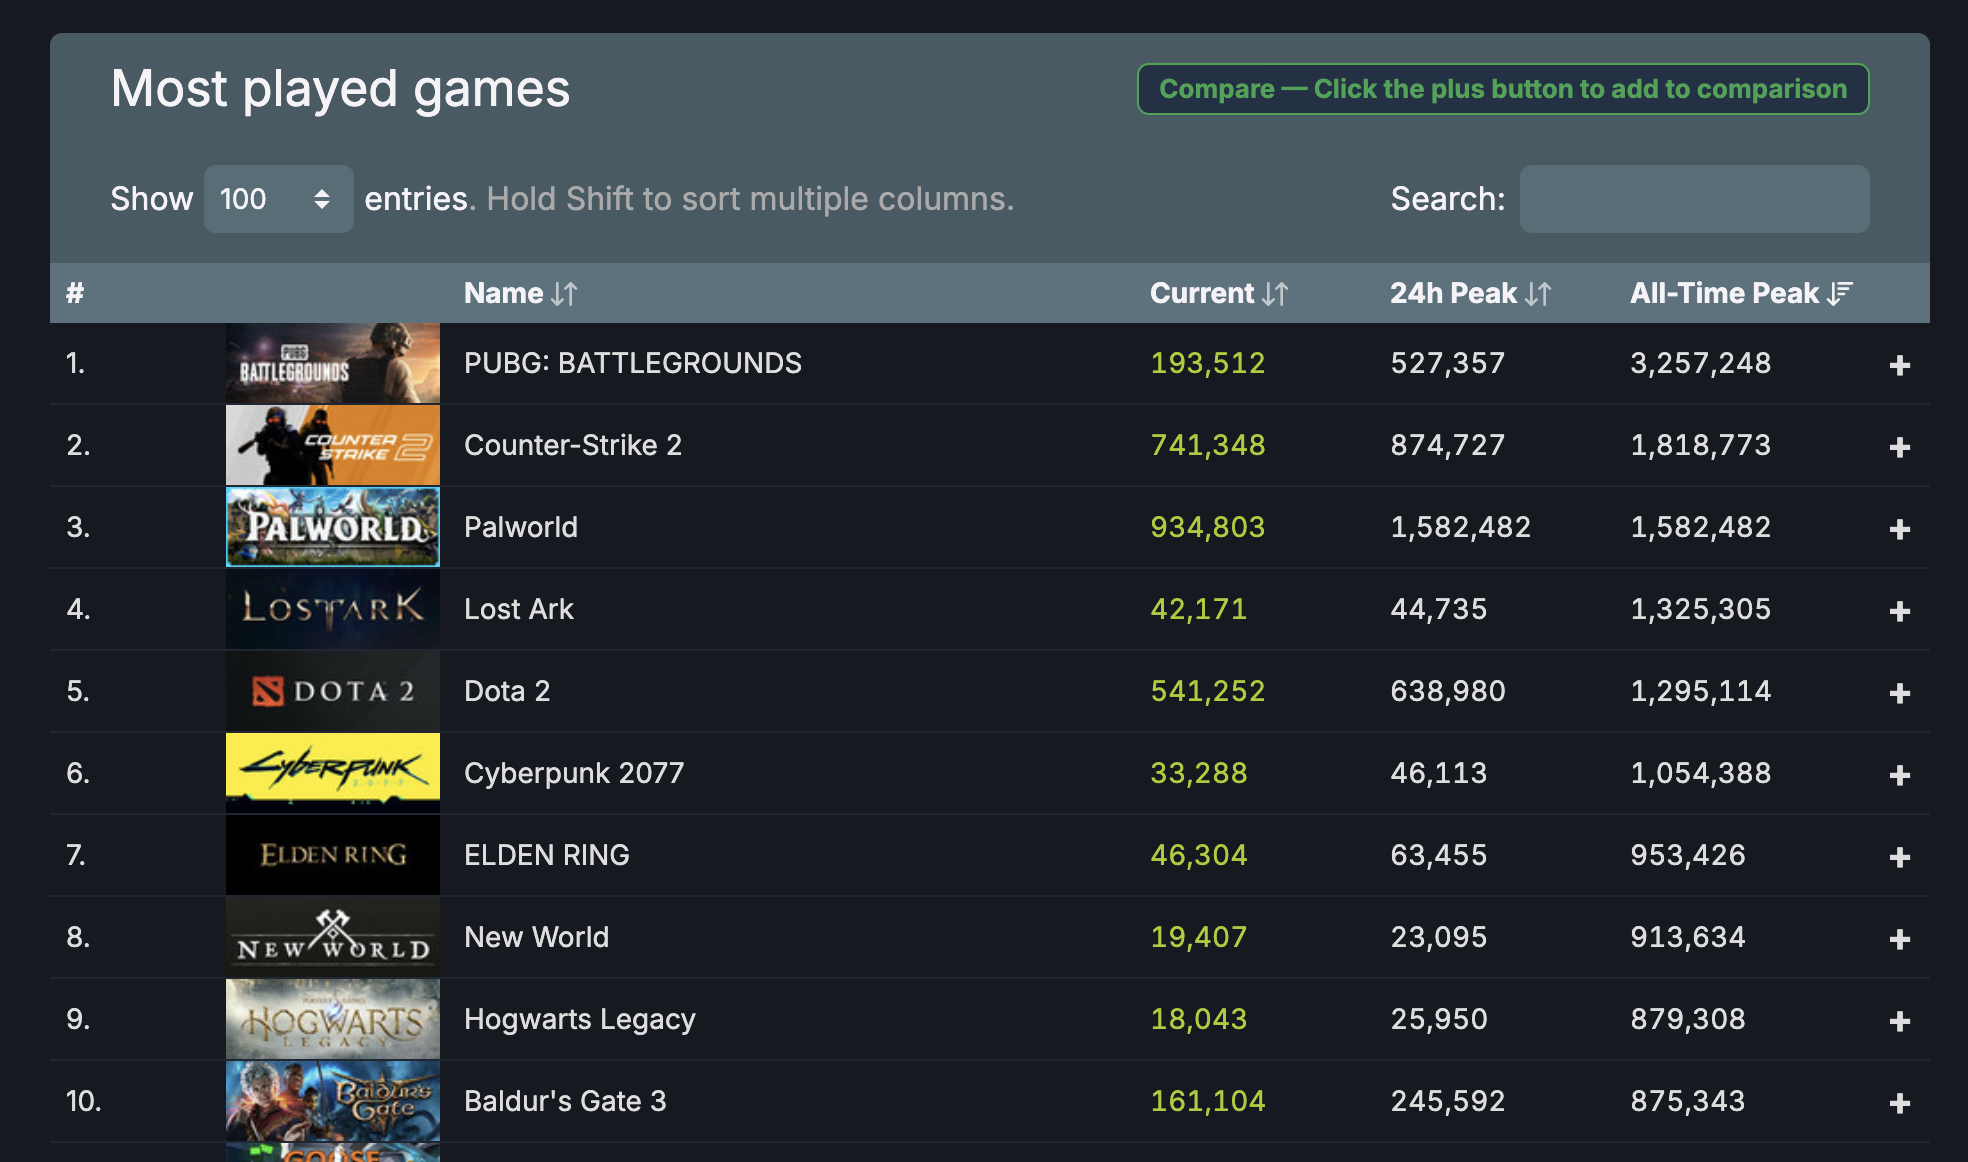Open the New World name link
The image size is (1968, 1162).
[x=536, y=937]
